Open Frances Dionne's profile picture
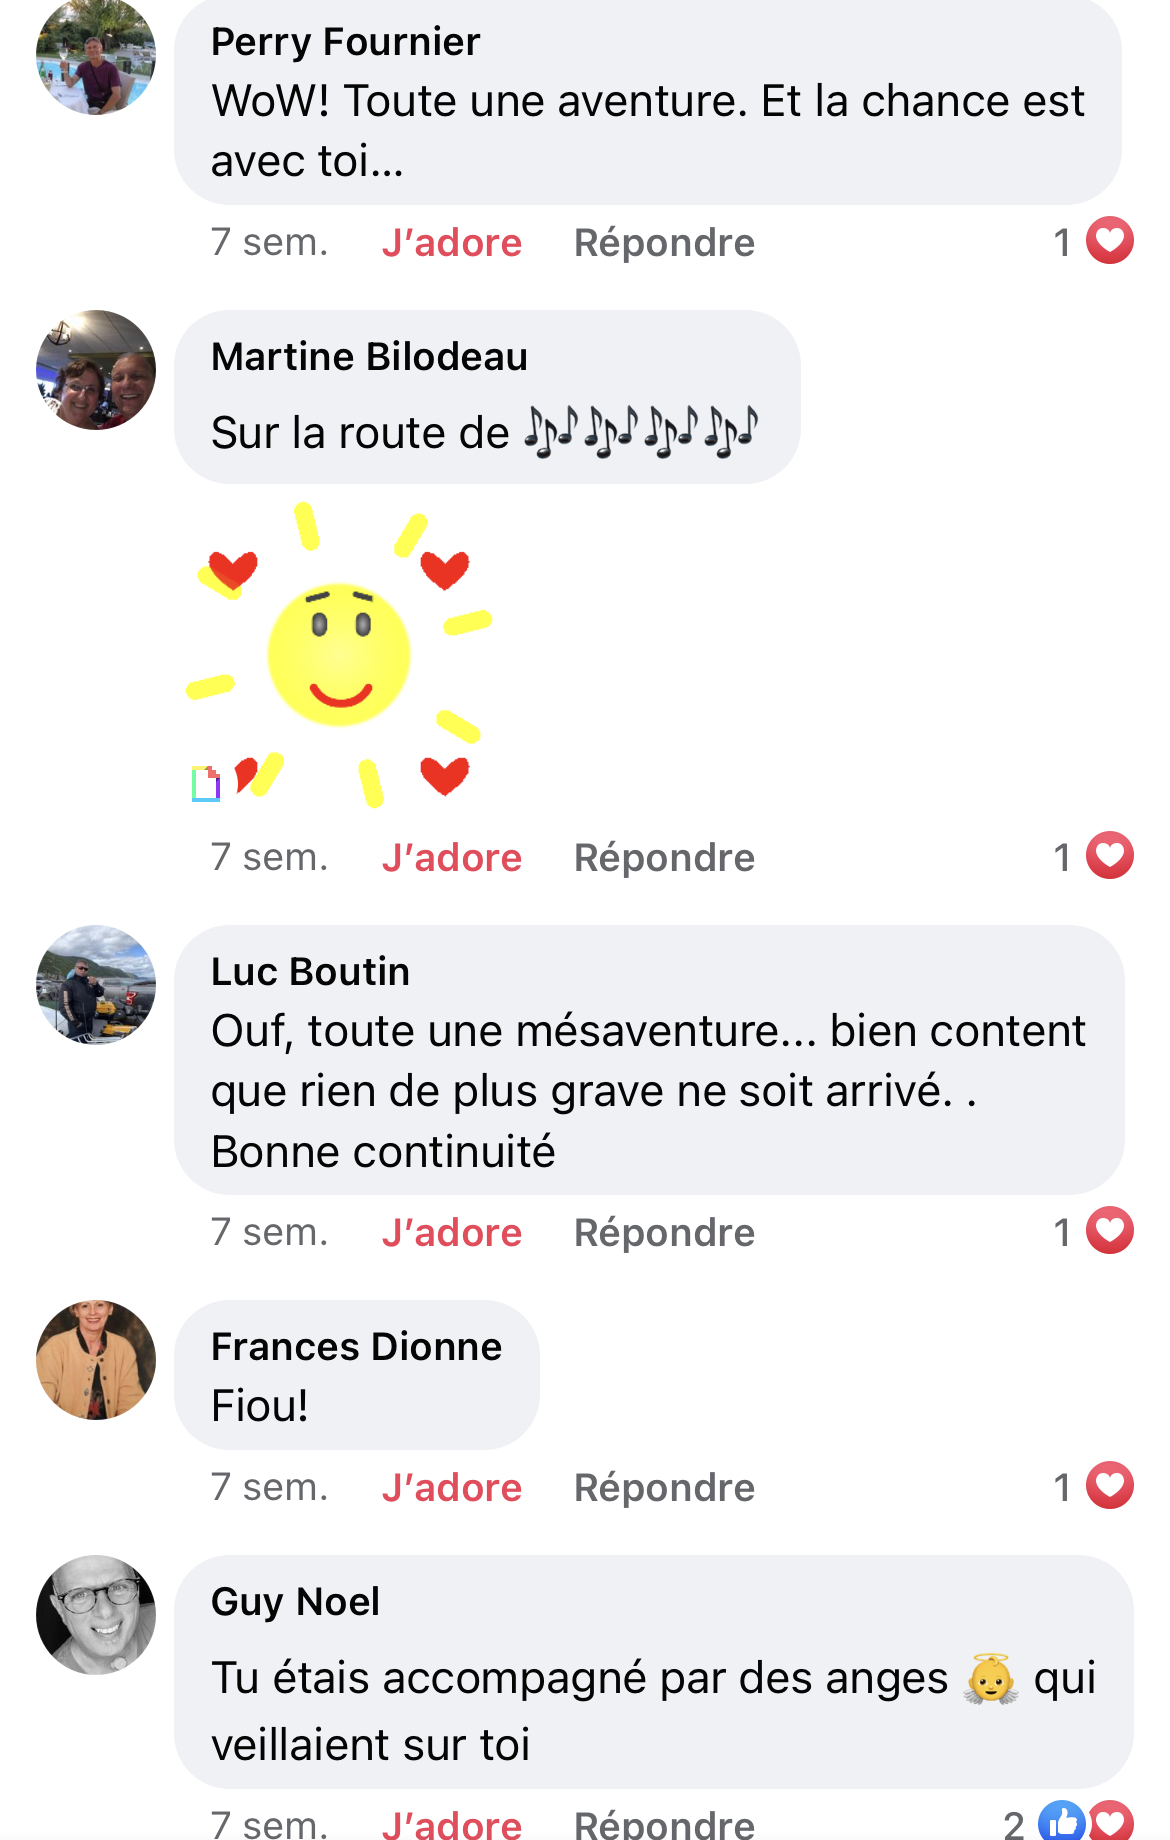Viewport: 1170px width, 1840px height. coord(96,1360)
